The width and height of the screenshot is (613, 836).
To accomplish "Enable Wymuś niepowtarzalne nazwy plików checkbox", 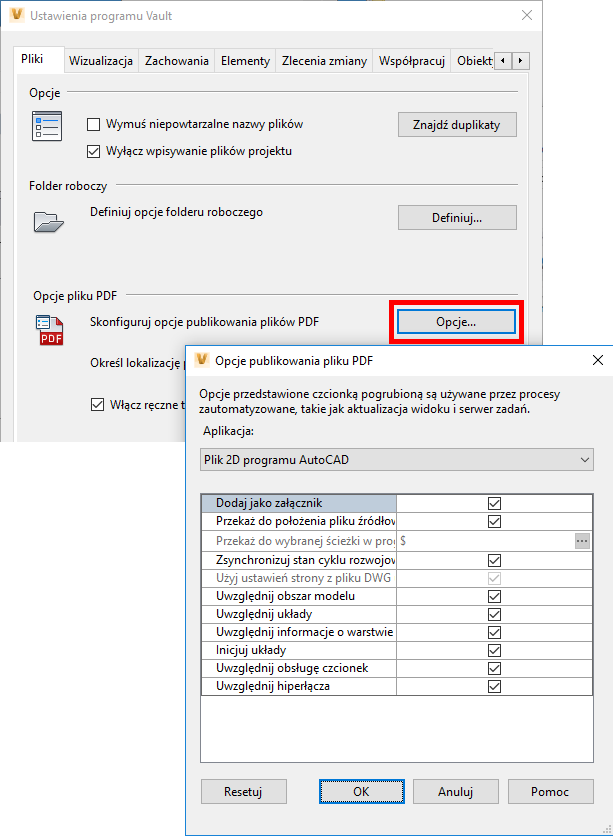I will point(93,125).
